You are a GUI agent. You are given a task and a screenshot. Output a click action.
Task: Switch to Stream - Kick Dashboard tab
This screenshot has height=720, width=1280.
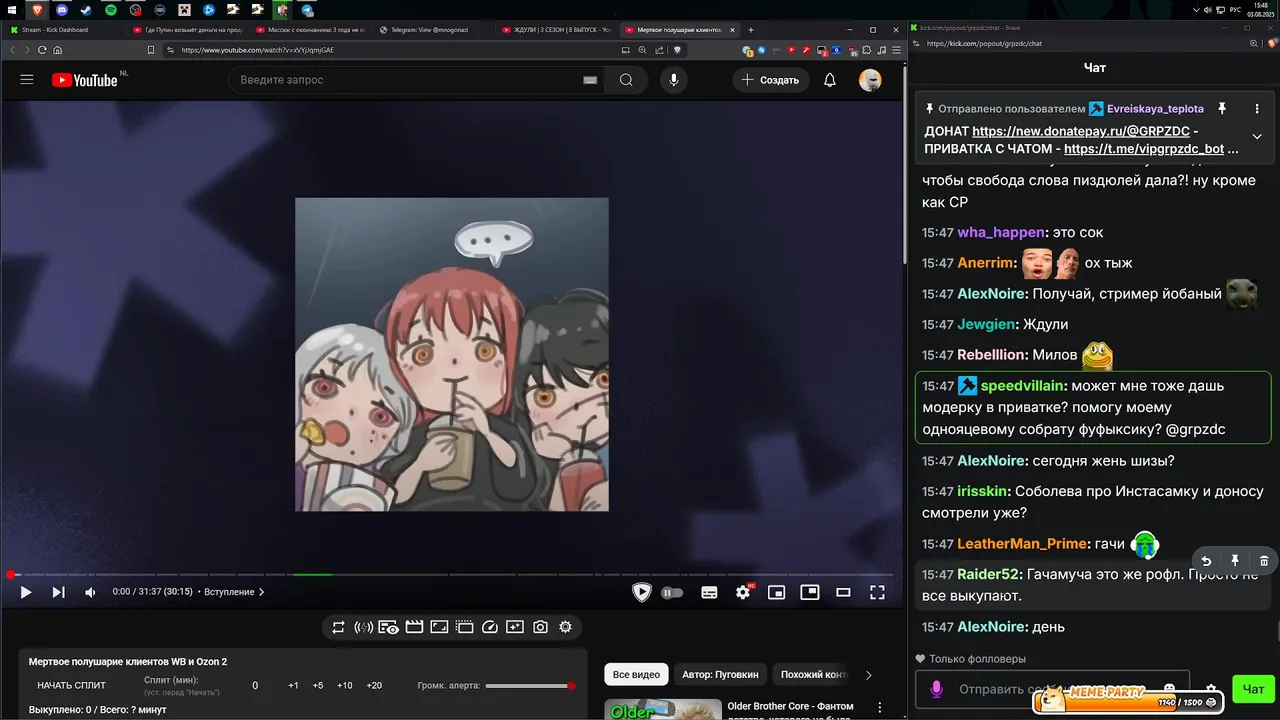pyautogui.click(x=62, y=30)
